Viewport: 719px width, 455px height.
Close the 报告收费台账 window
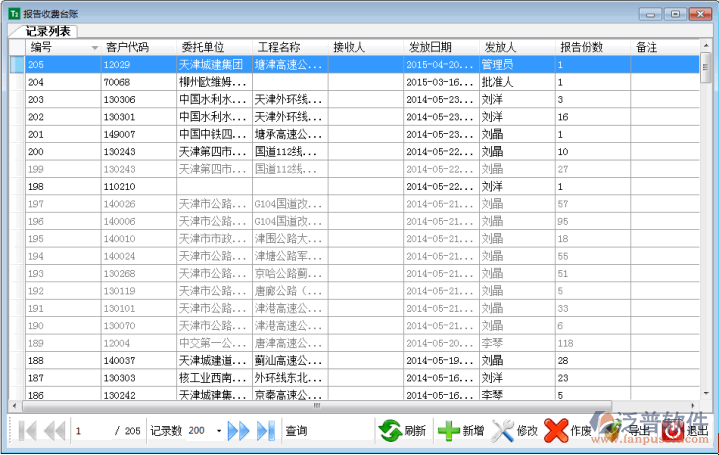click(701, 14)
